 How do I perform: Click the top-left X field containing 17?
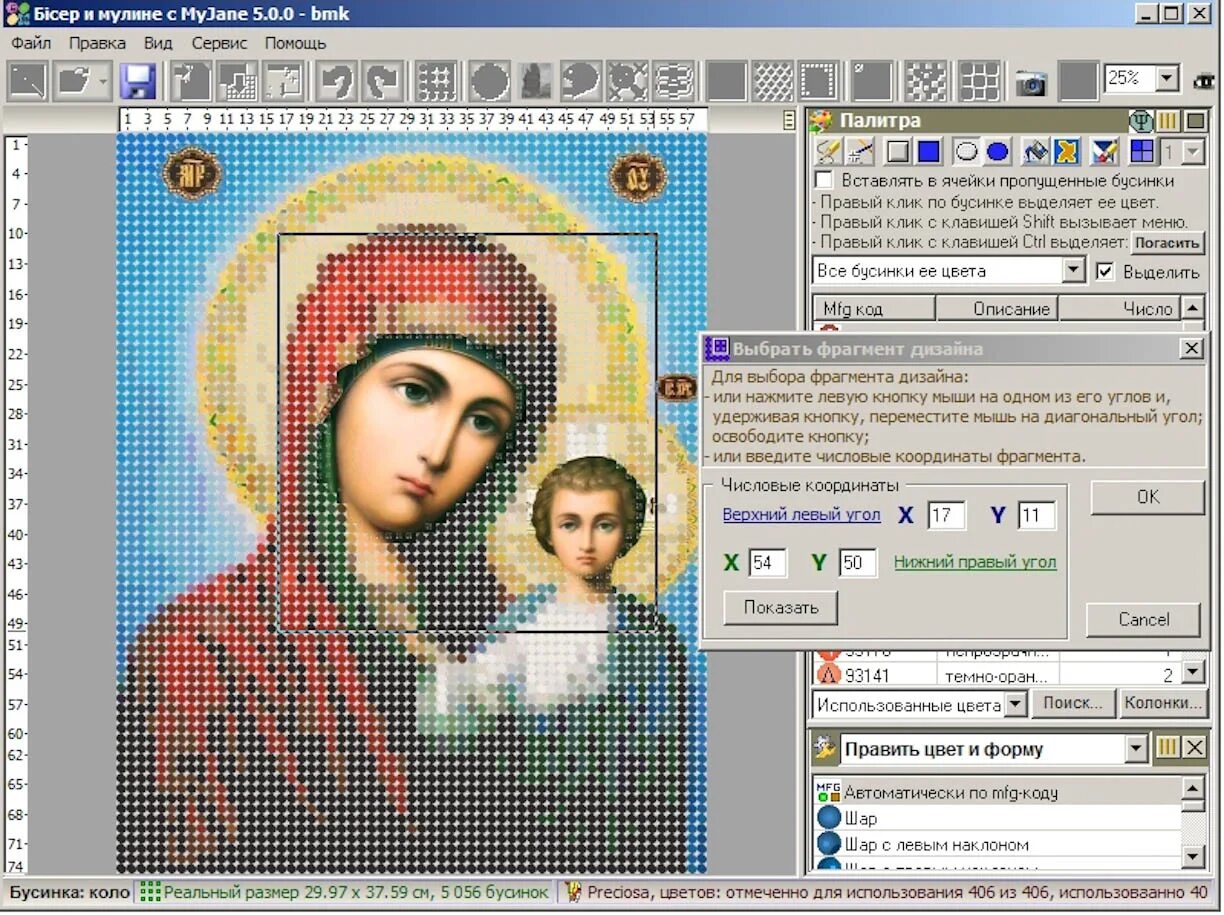coord(946,516)
